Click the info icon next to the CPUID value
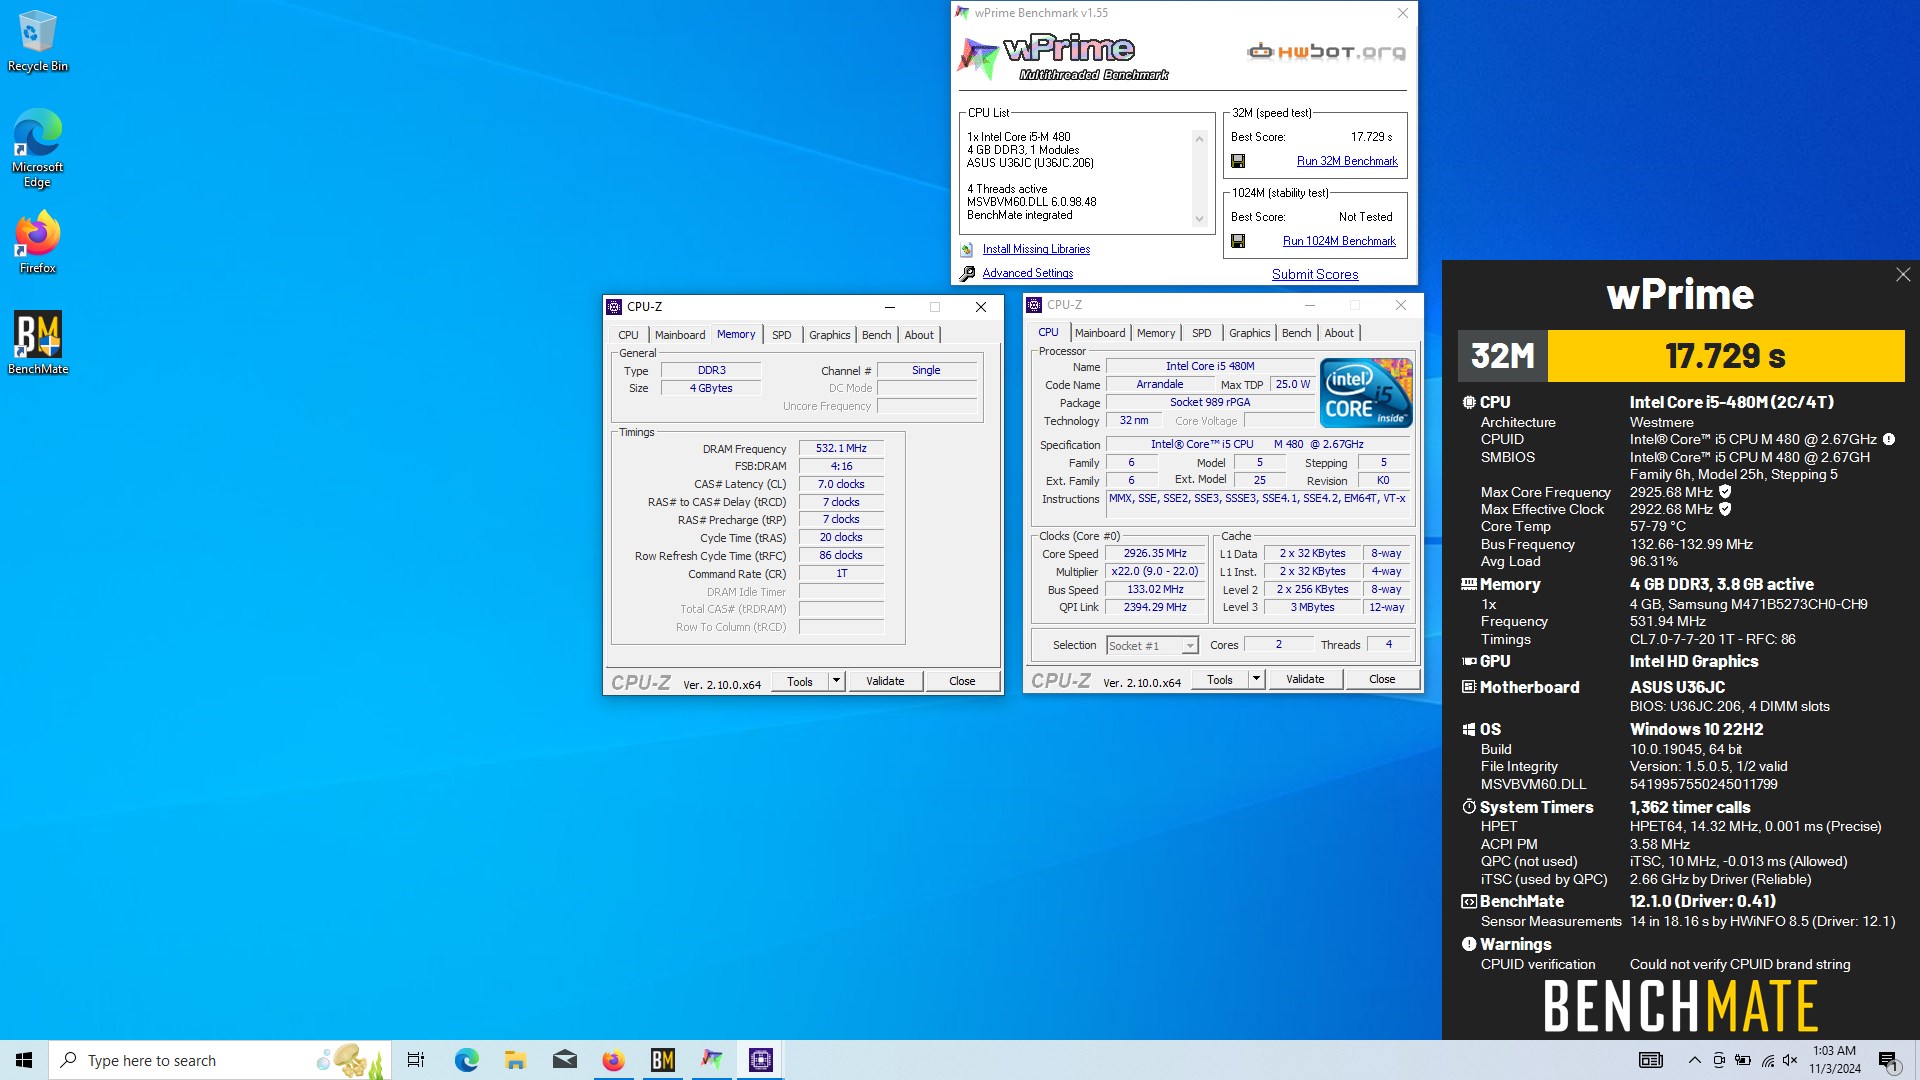Viewport: 1920px width, 1080px height. tap(1889, 439)
